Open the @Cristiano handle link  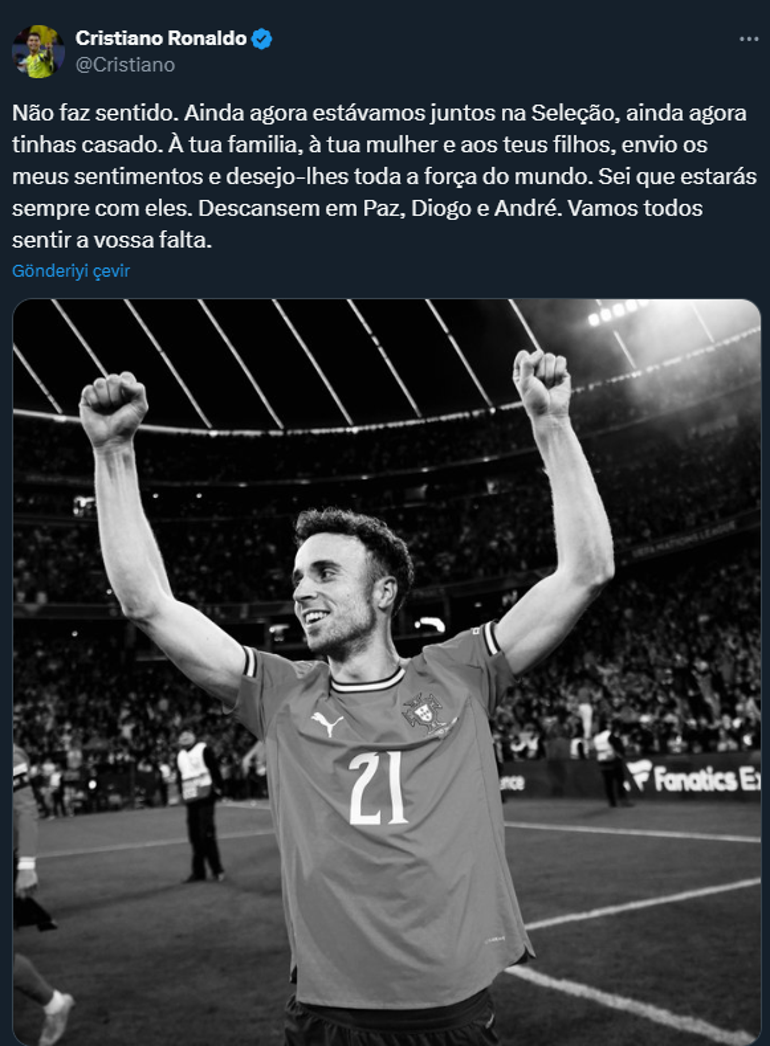(125, 65)
